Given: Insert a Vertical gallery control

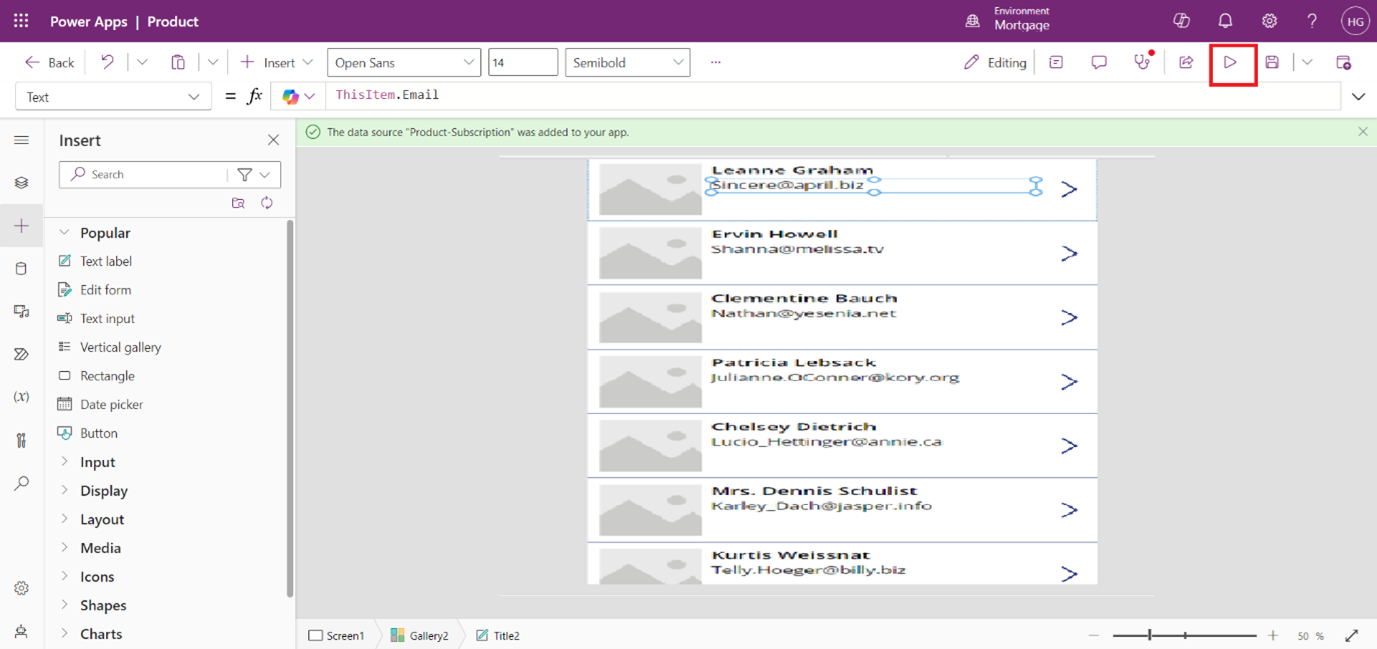Looking at the screenshot, I should [x=120, y=347].
